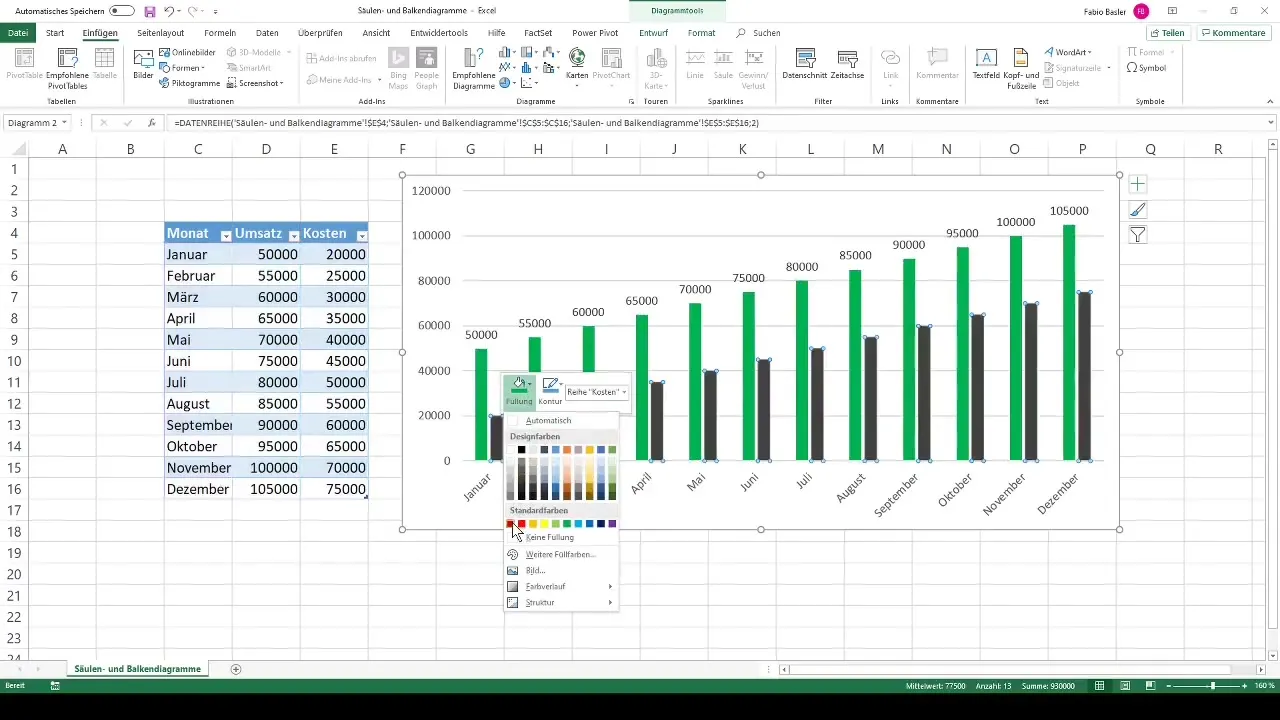This screenshot has width=1280, height=720.
Task: Open the Datei tab
Action: (x=18, y=33)
